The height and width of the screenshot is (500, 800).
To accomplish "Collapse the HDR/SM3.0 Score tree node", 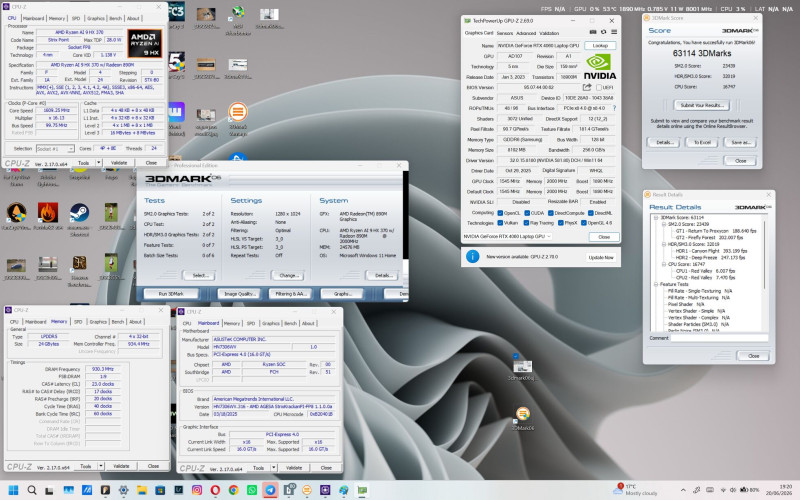I will pos(664,244).
